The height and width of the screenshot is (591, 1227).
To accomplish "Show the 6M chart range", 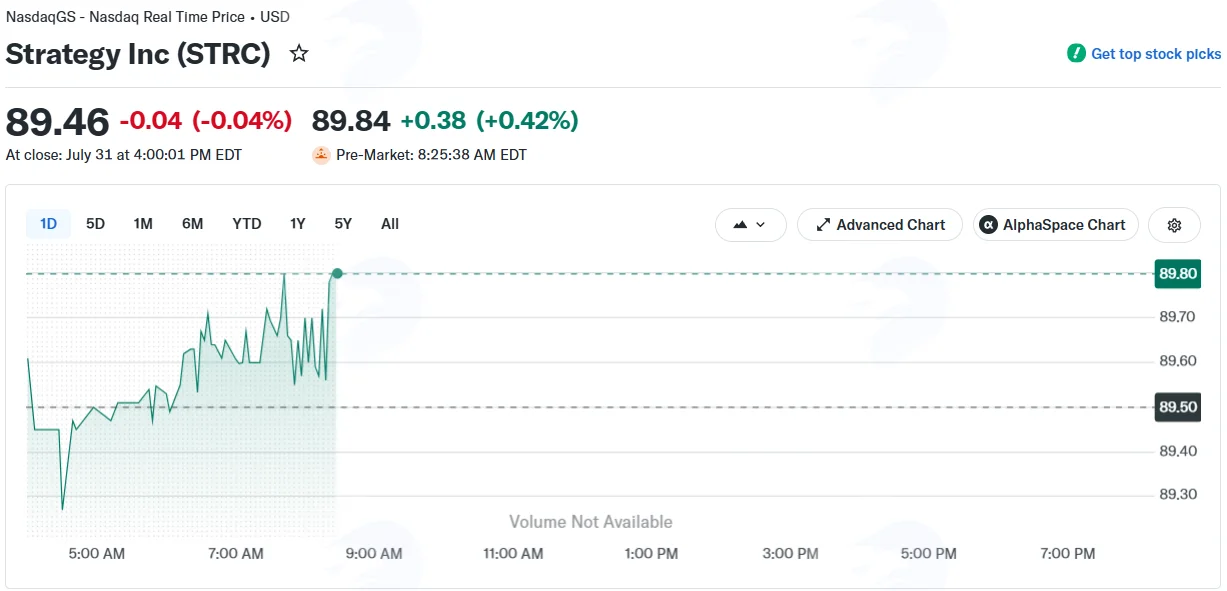I will click(193, 224).
